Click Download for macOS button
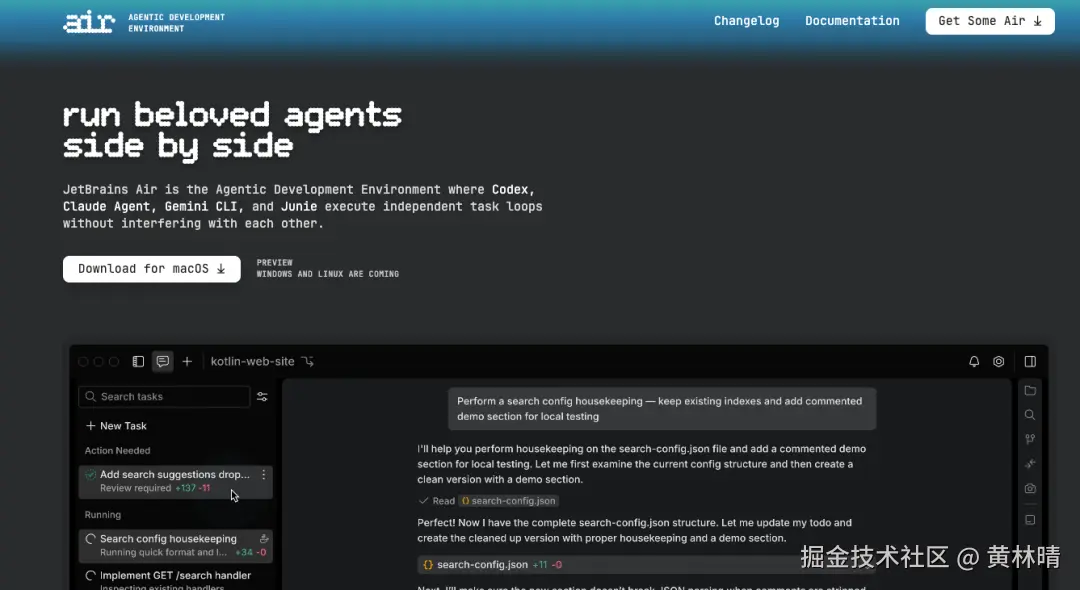This screenshot has height=590, width=1080. click(152, 269)
